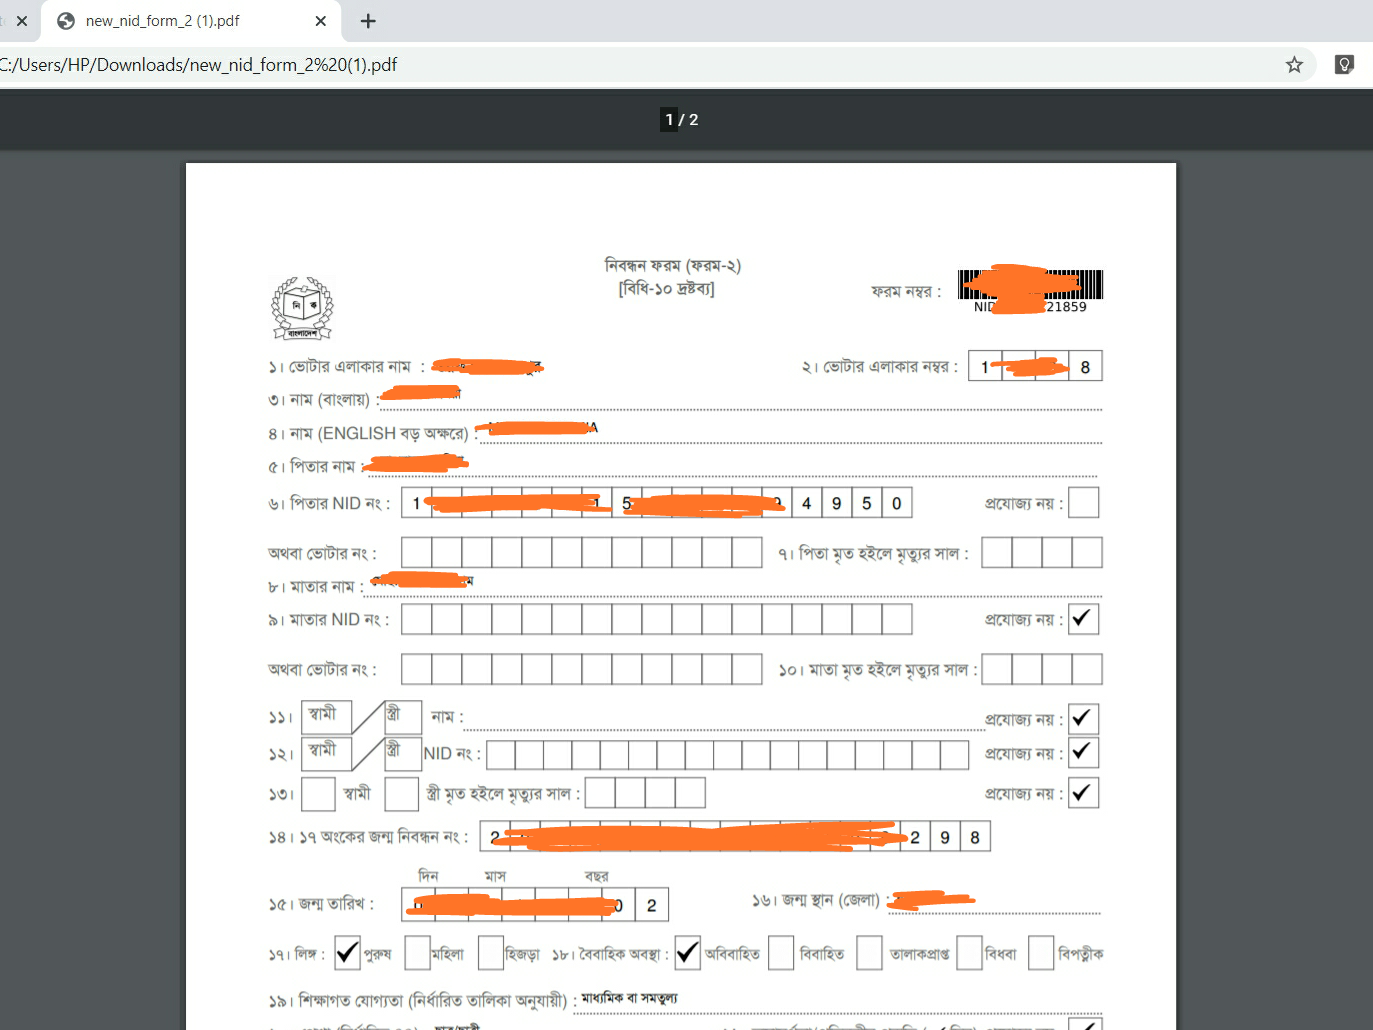Close the new_nid_form_2 (1).pdf tab

[320, 21]
